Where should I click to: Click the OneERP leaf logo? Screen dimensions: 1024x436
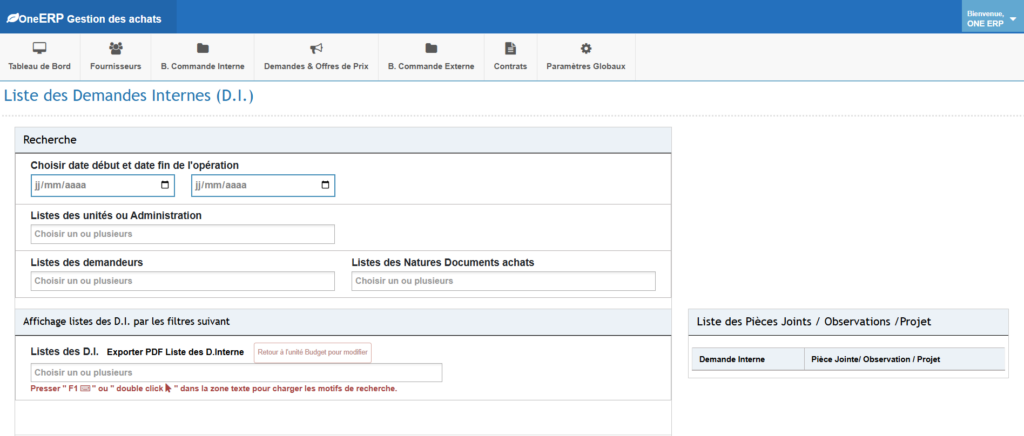pyautogui.click(x=14, y=18)
